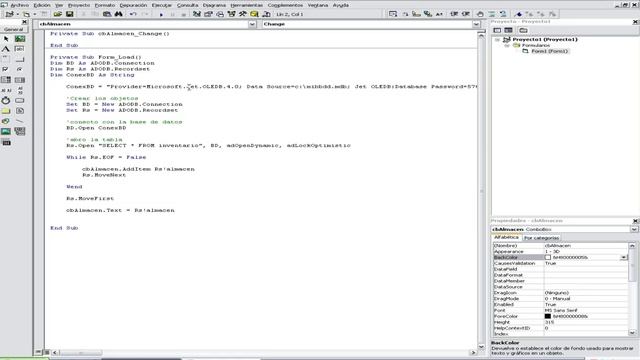This screenshot has height=360, width=640.
Task: Open the Add Form dropdown arrow
Action: point(35,14)
